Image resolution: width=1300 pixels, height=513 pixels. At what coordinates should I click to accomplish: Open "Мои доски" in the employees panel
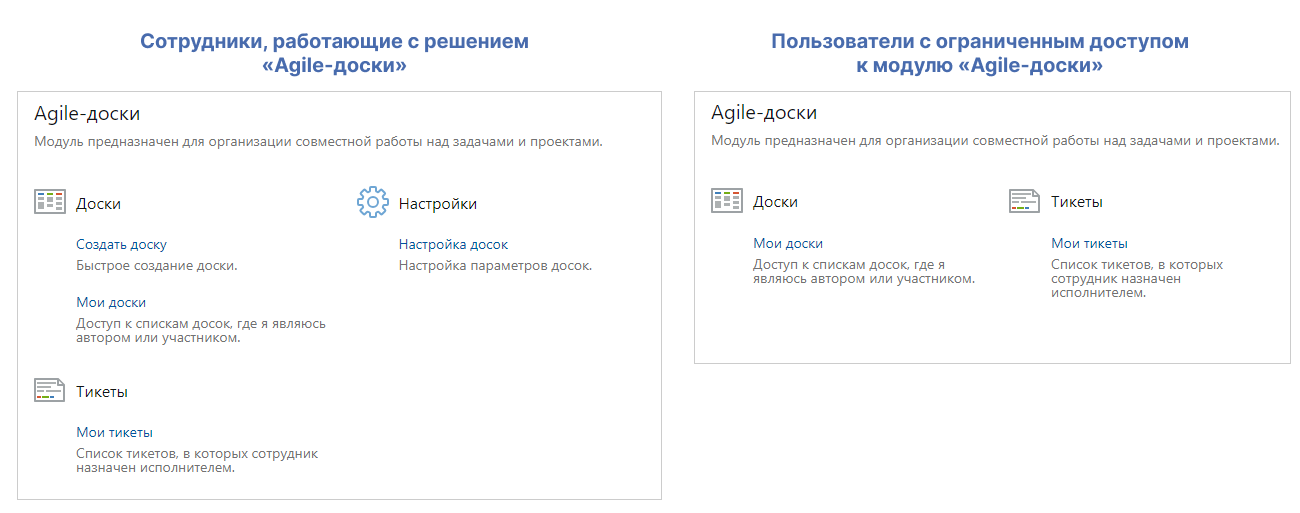111,302
